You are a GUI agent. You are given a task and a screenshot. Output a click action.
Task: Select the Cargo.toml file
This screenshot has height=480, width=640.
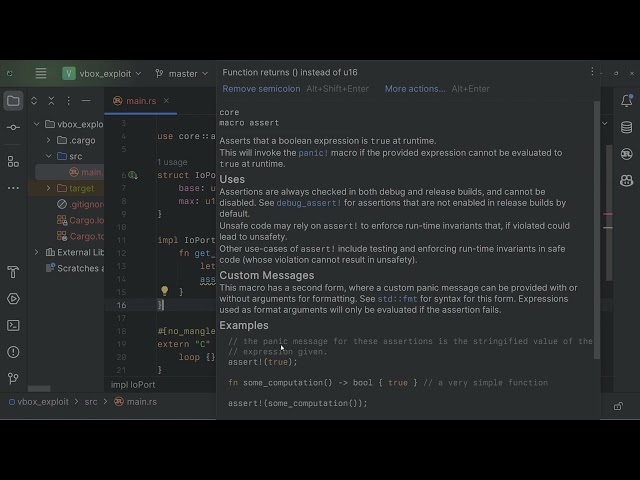click(80, 236)
